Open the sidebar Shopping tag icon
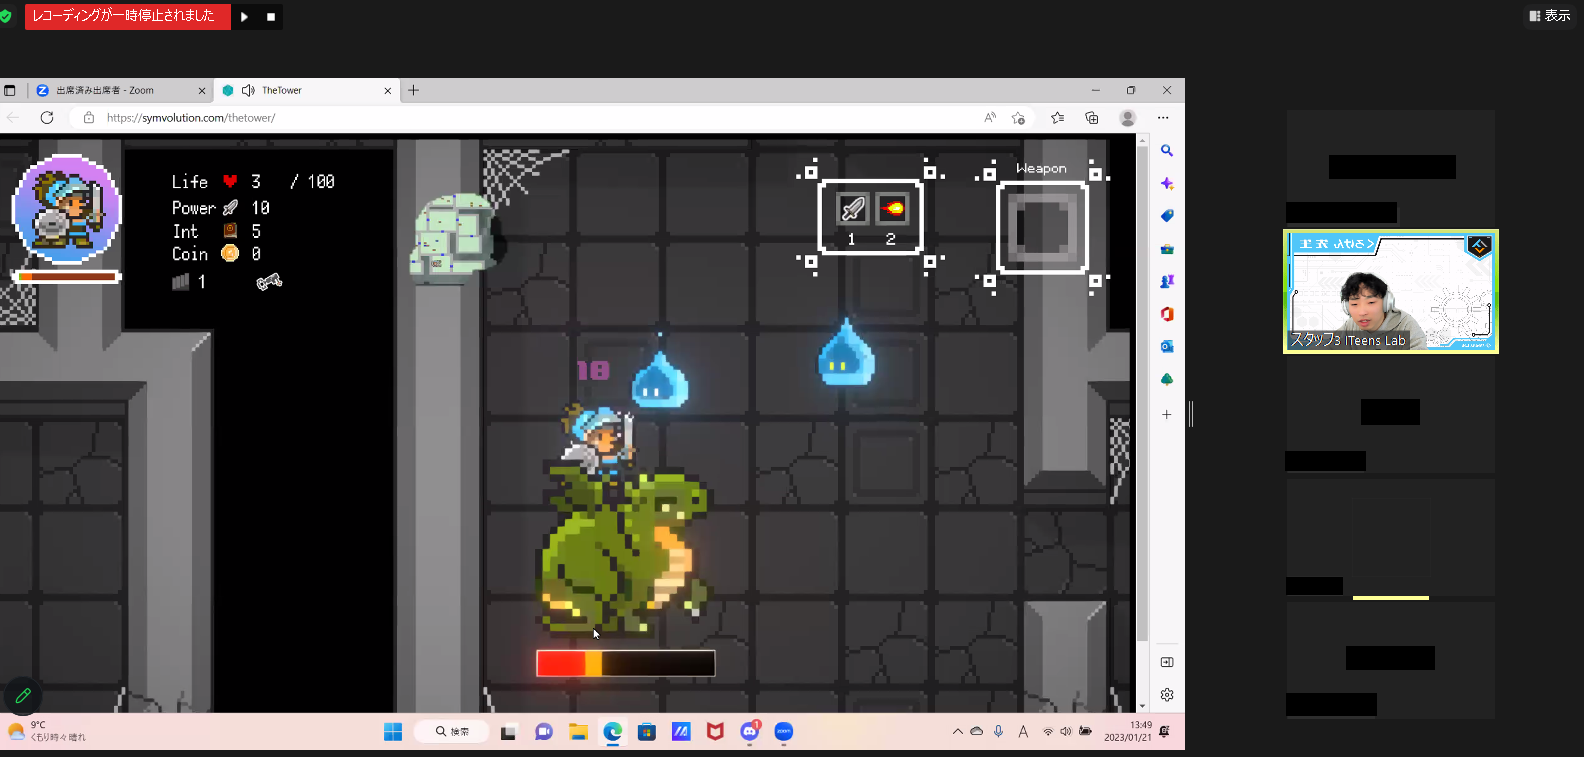Image resolution: width=1584 pixels, height=757 pixels. point(1167,216)
